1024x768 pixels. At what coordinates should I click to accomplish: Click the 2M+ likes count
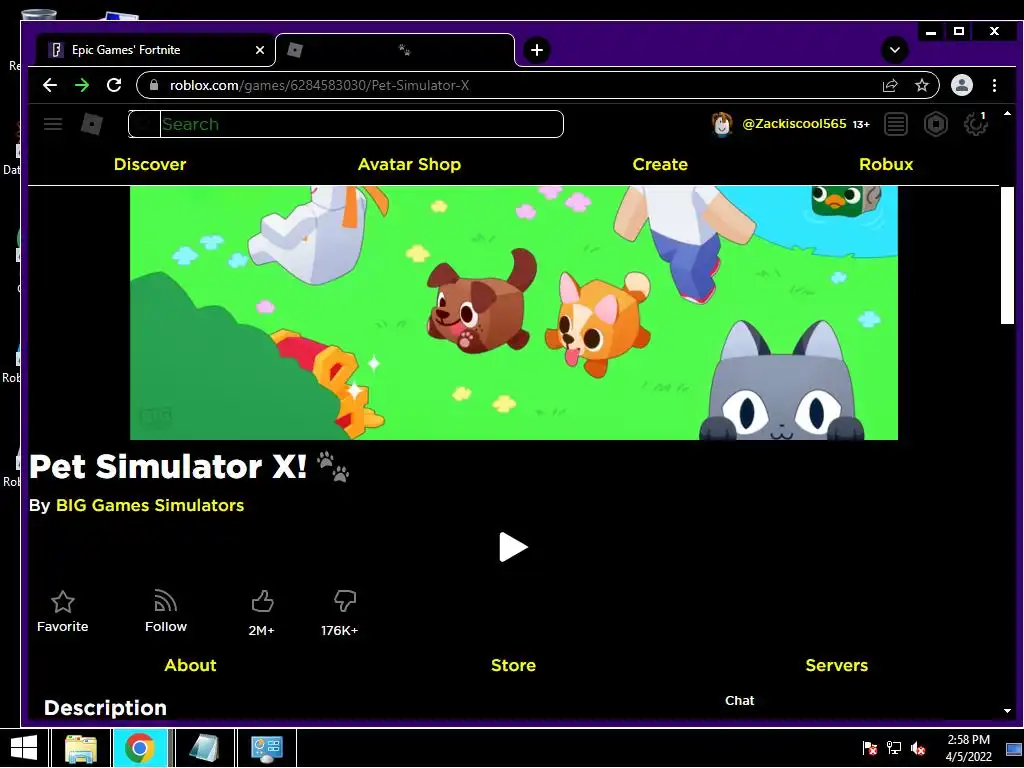point(261,631)
